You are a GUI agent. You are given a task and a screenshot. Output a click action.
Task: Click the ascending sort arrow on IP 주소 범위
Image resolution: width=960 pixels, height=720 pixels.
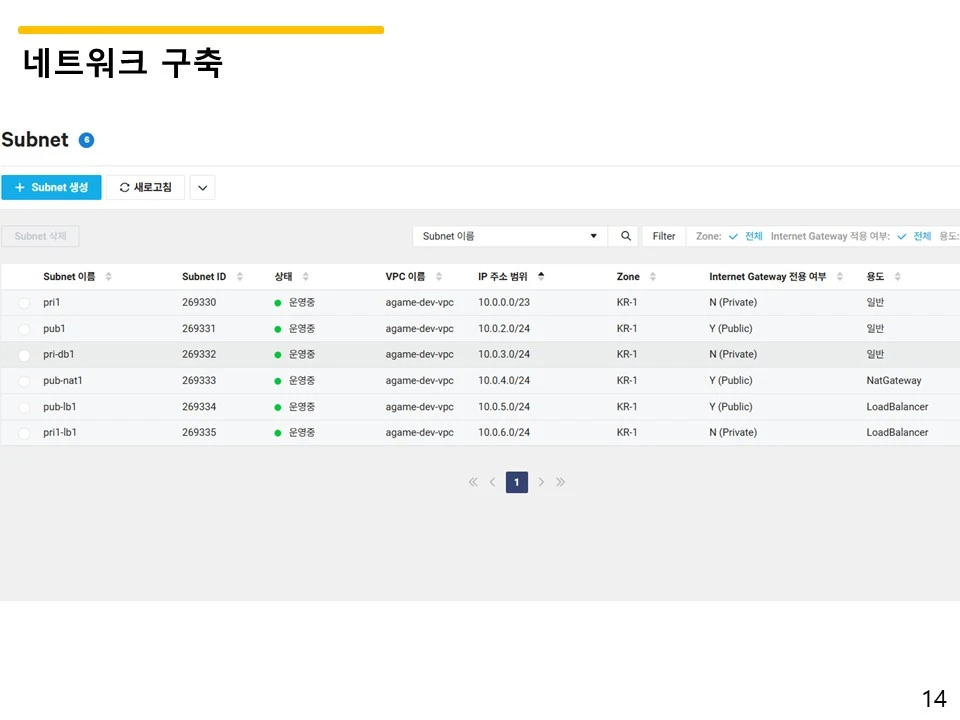click(x=541, y=274)
